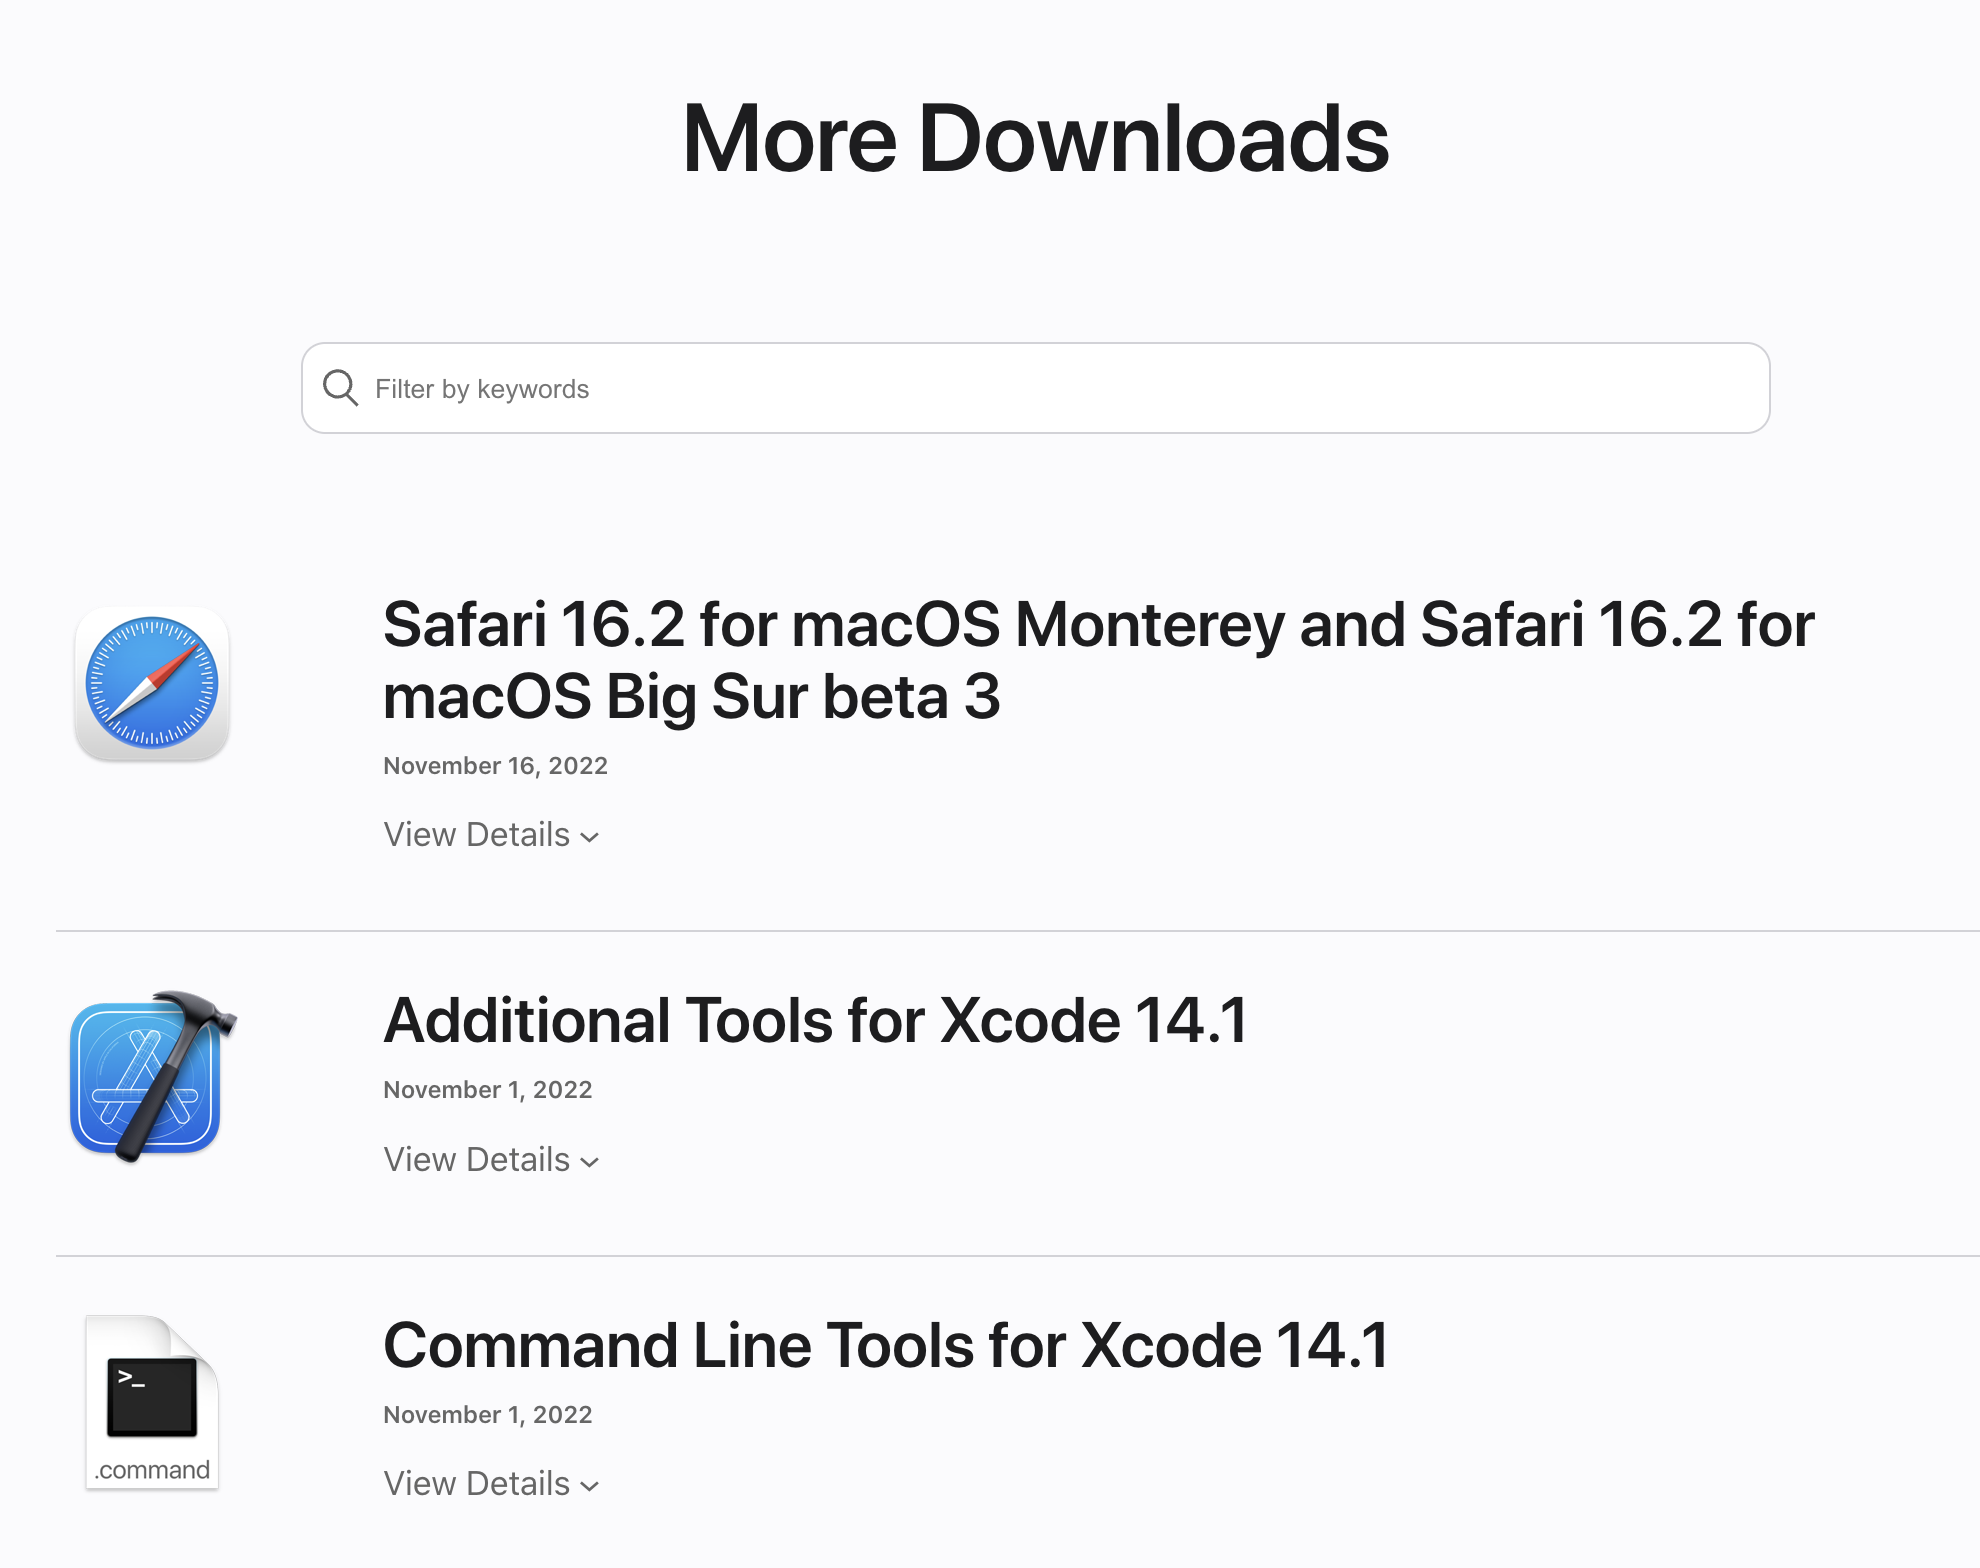Image resolution: width=1980 pixels, height=1568 pixels.
Task: Click the .command terminal file icon
Action: pos(152,1402)
